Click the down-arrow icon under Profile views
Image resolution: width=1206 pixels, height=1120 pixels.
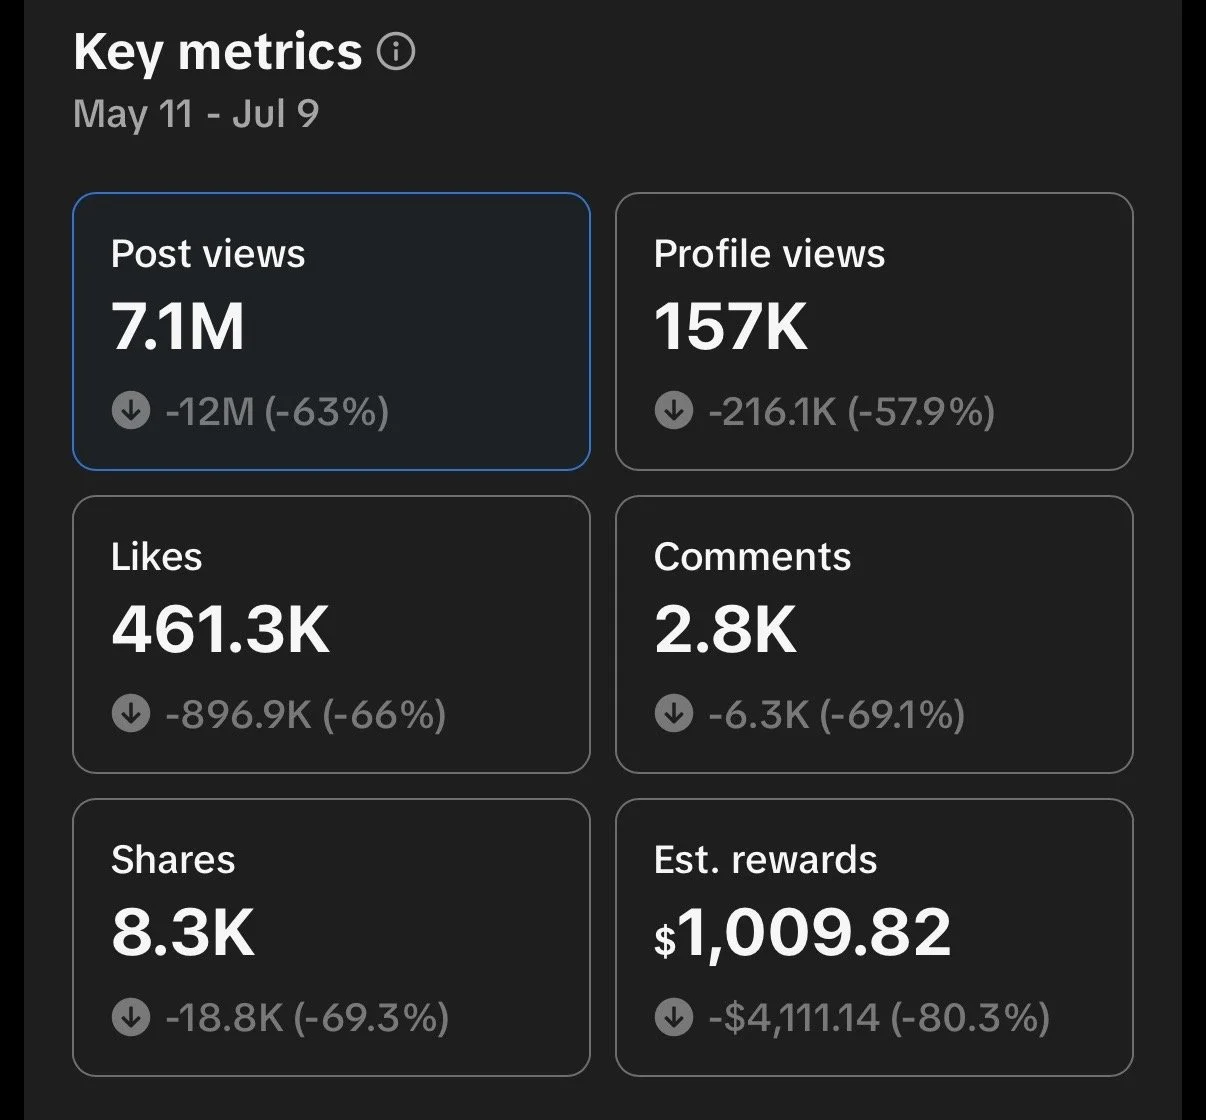coord(674,410)
